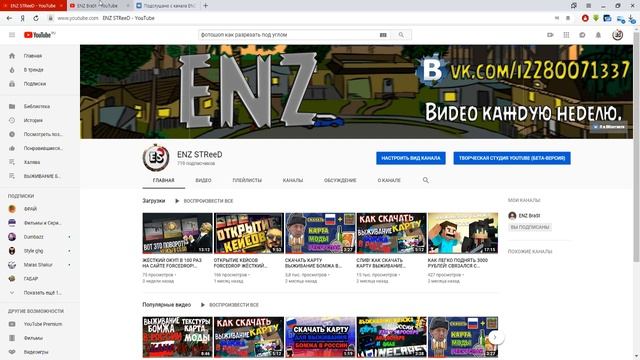The image size is (640, 360).
Task: Go back with the browser back arrow
Action: tap(9, 18)
